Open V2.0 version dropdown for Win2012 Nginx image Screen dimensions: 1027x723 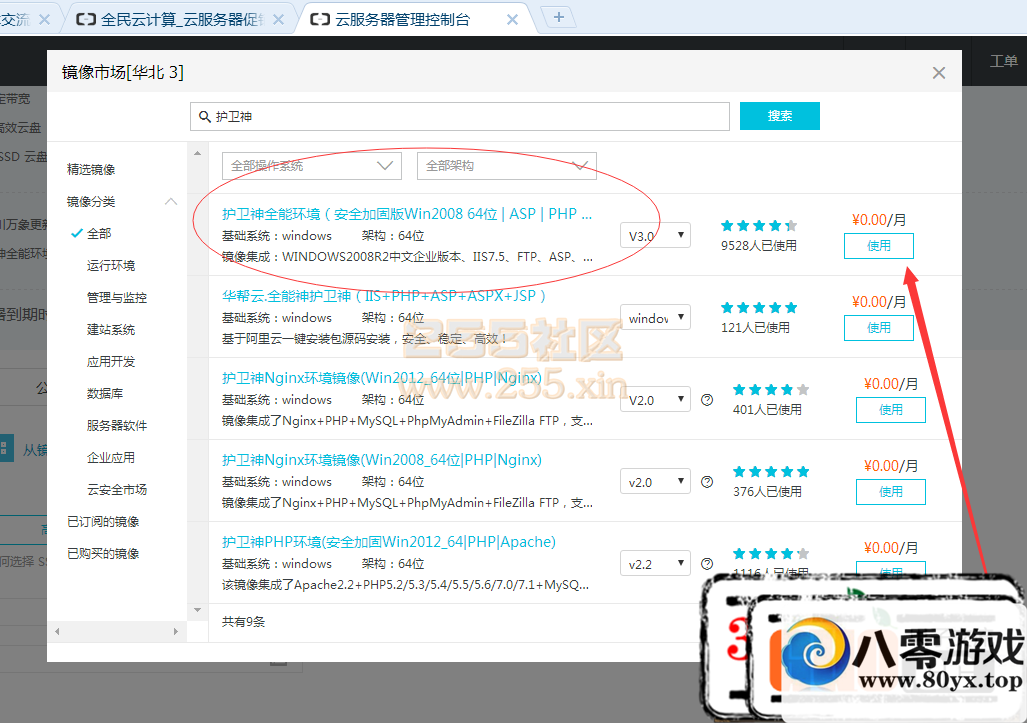[655, 399]
